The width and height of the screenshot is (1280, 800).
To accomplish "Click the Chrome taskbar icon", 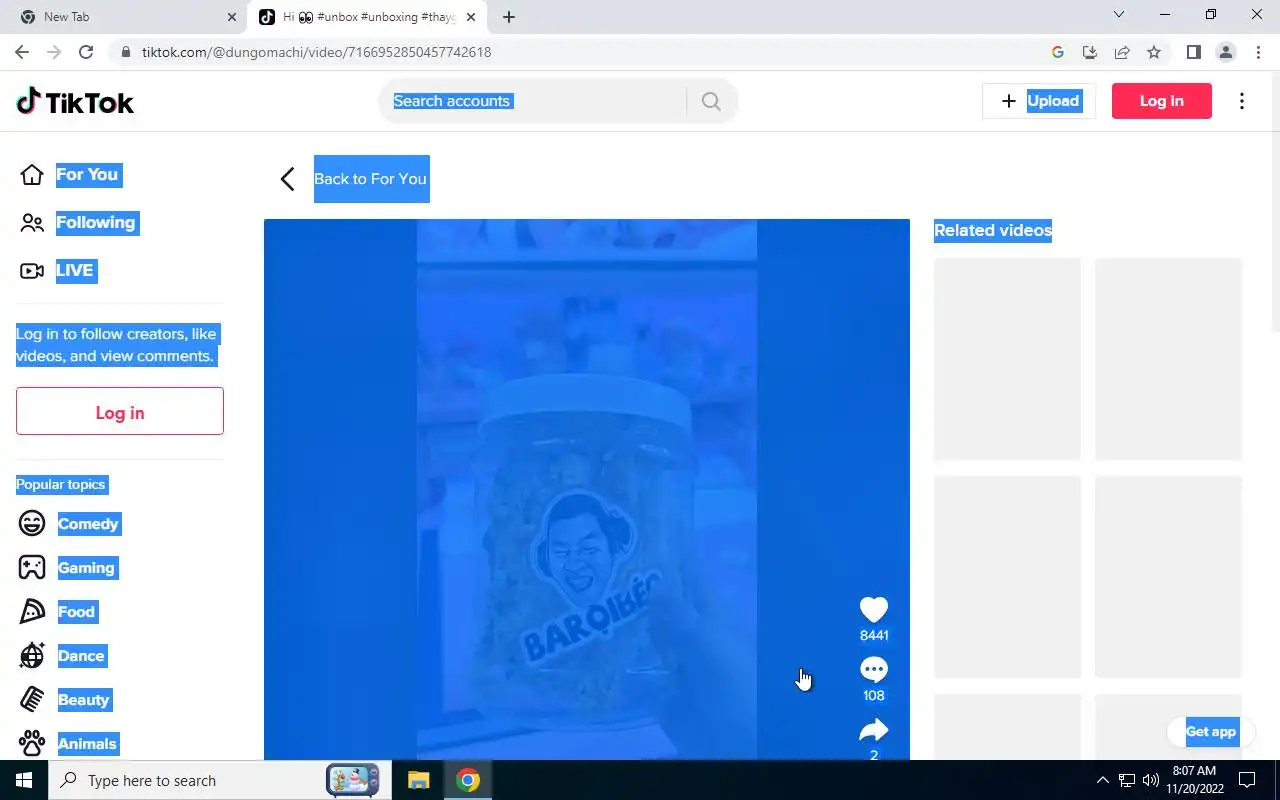I will coord(467,780).
